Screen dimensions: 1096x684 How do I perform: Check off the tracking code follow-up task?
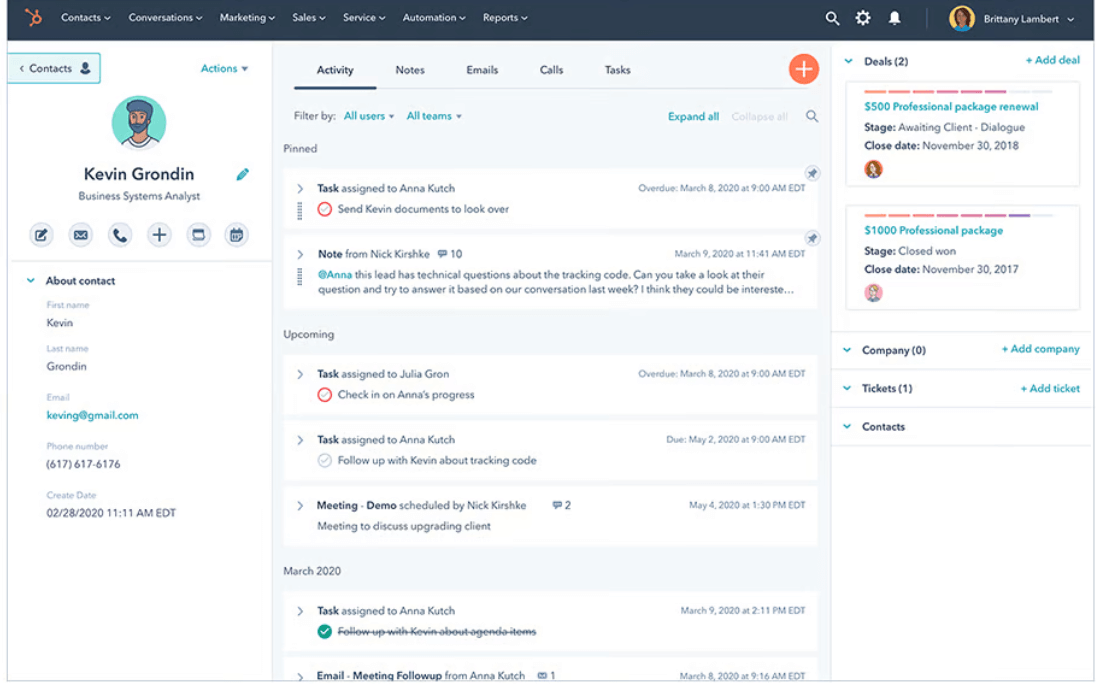(x=324, y=460)
